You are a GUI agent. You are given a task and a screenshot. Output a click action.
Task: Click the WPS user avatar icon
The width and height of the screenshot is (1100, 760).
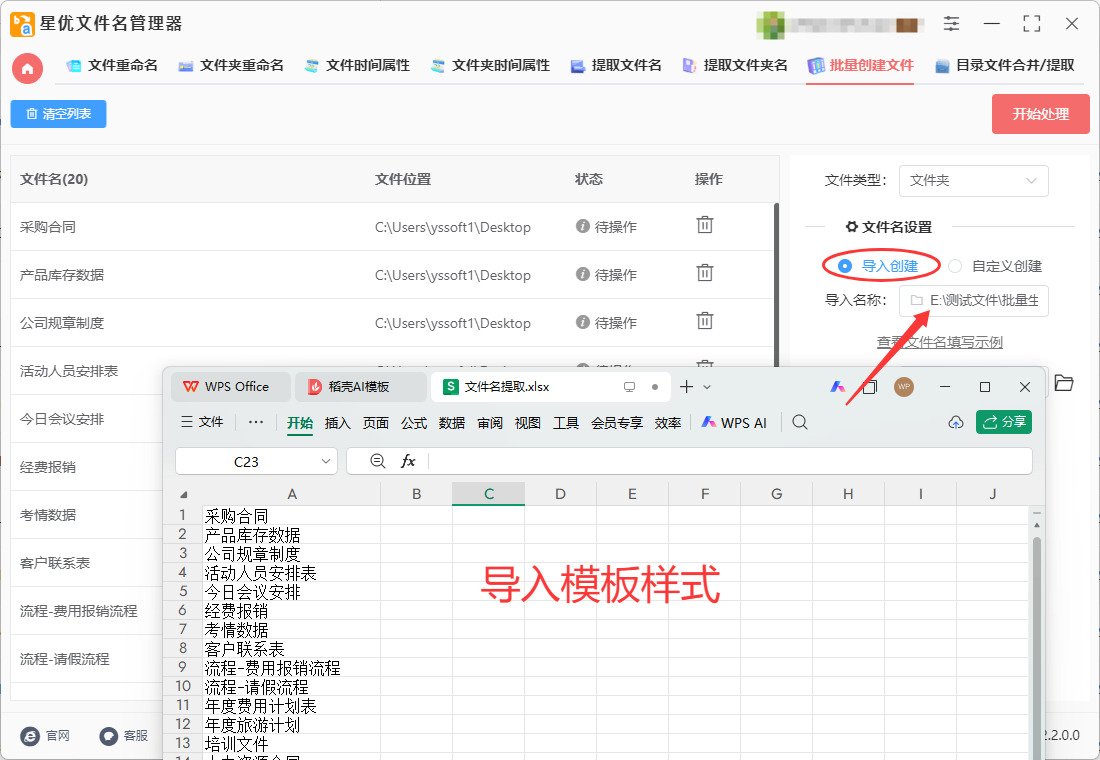click(904, 387)
